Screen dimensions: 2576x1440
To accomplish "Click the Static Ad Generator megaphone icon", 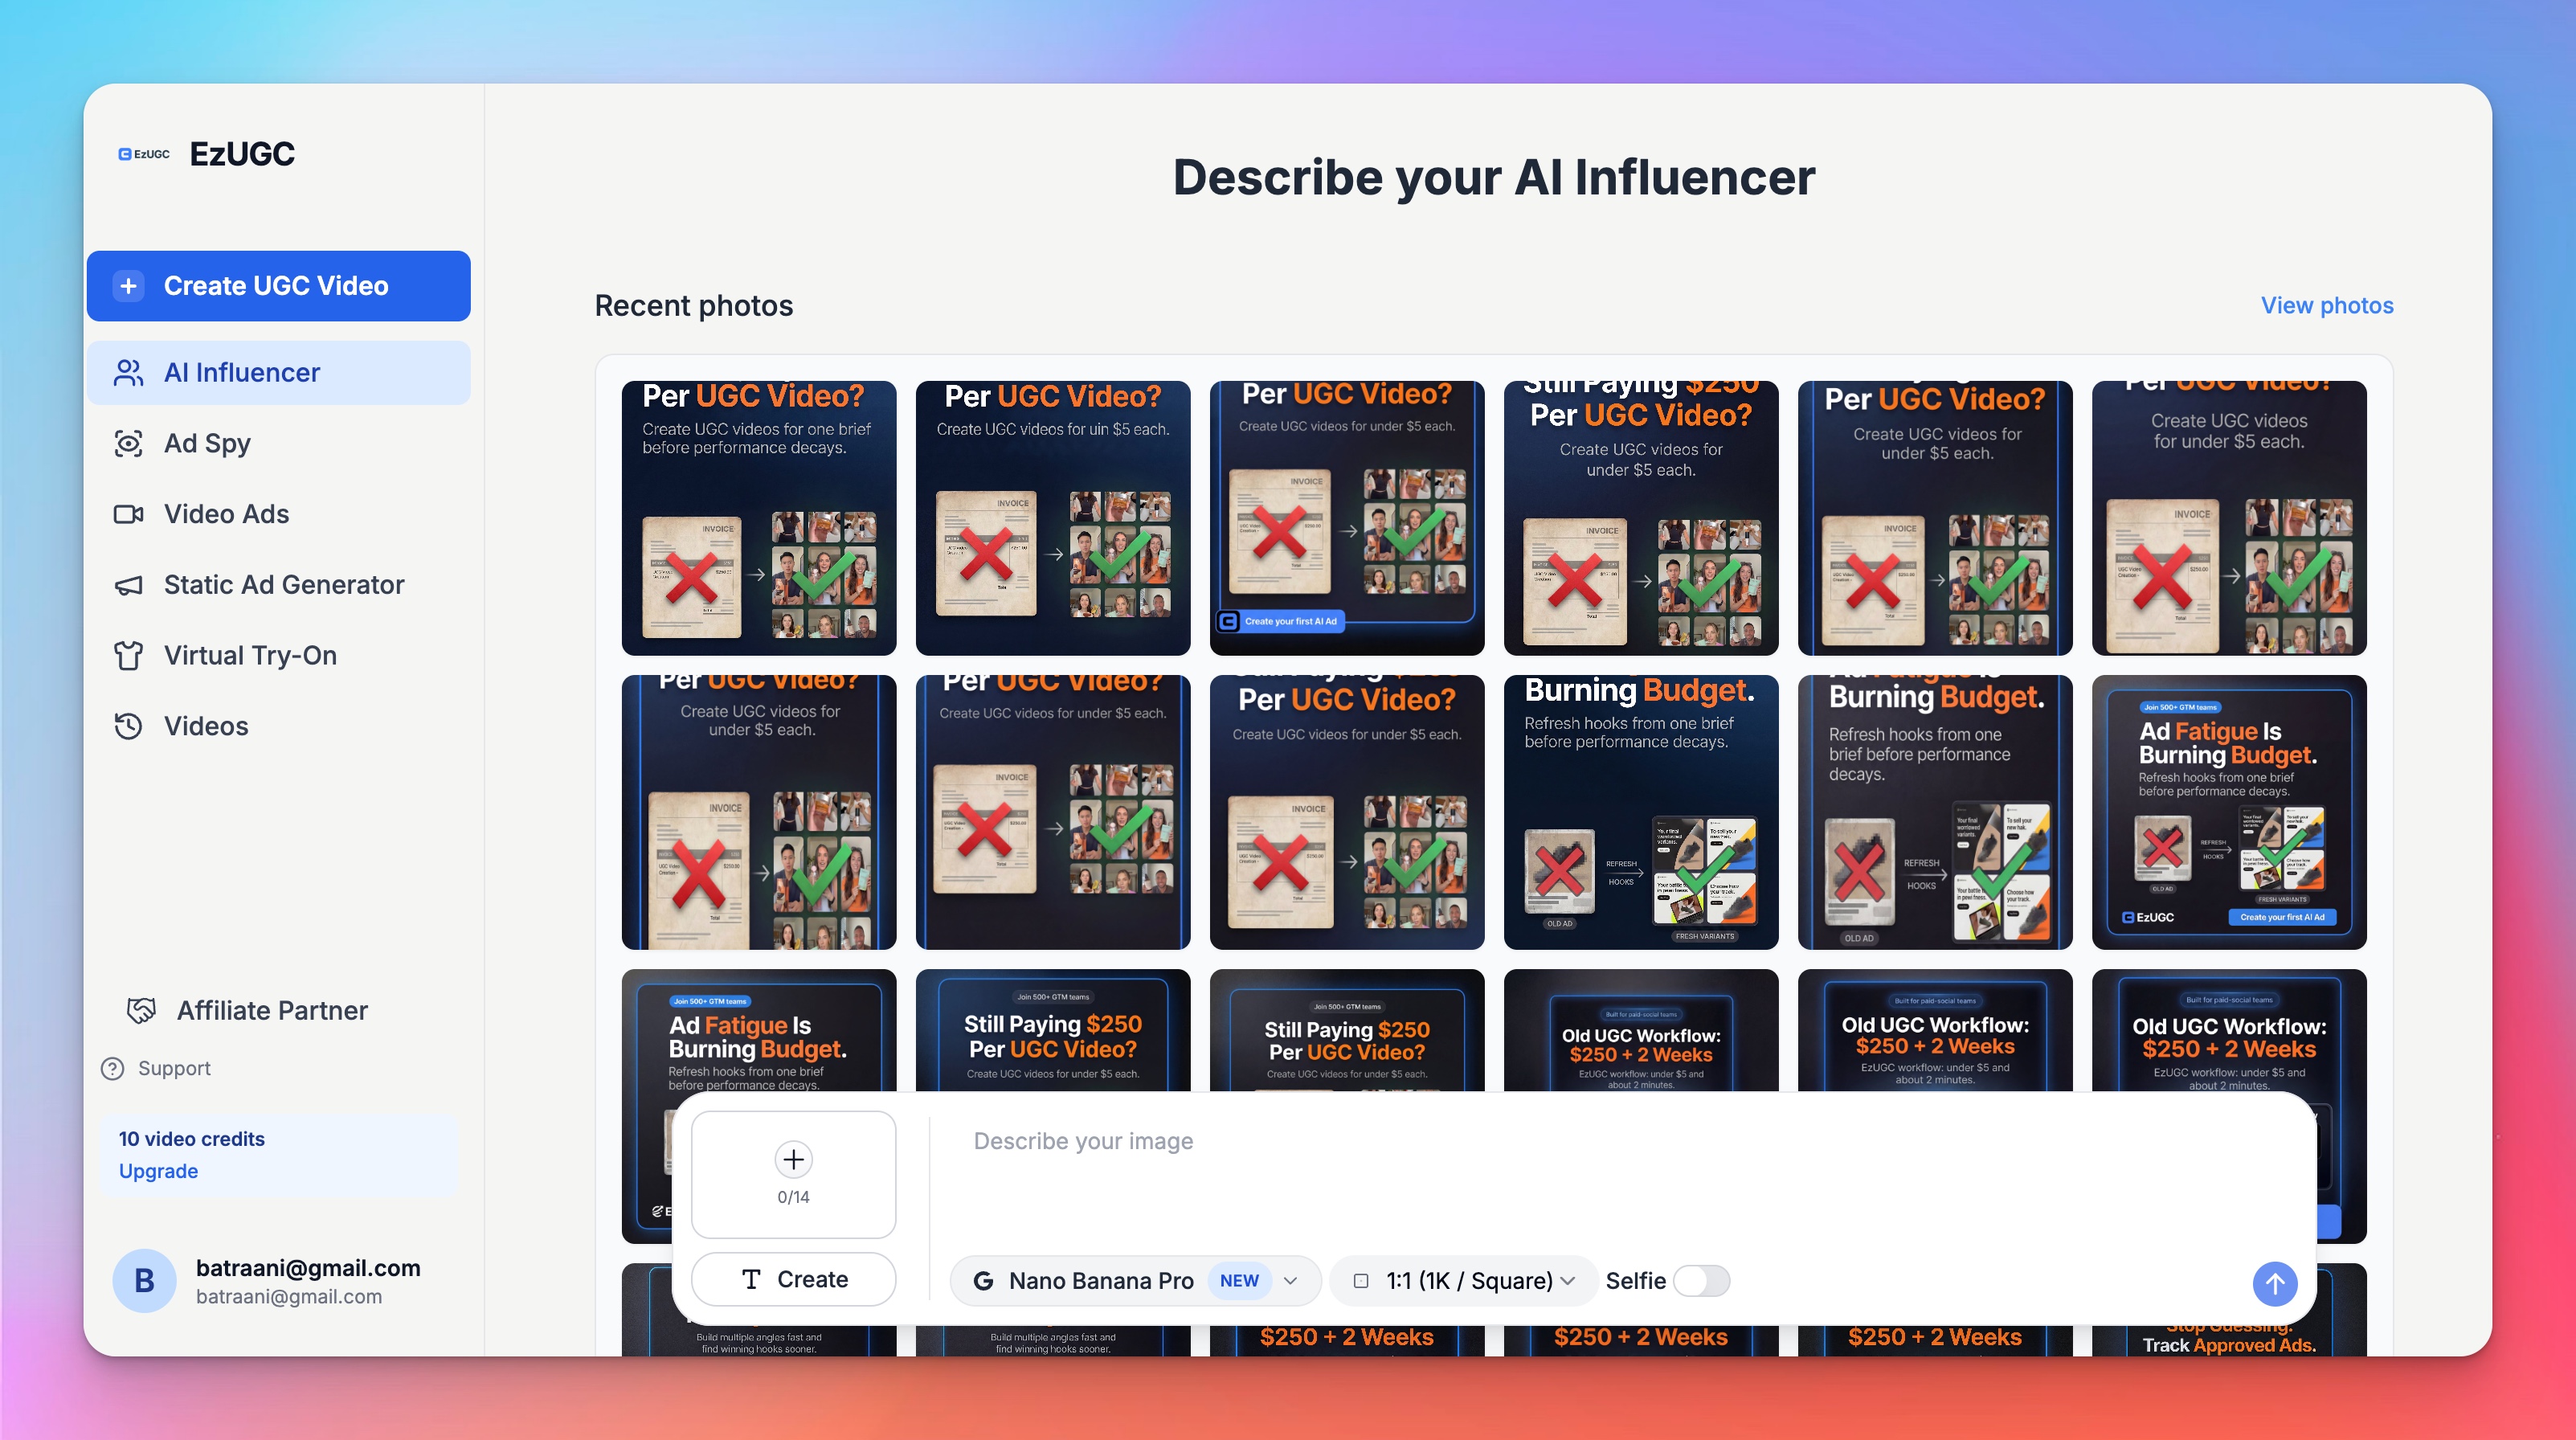I will [x=129, y=585].
